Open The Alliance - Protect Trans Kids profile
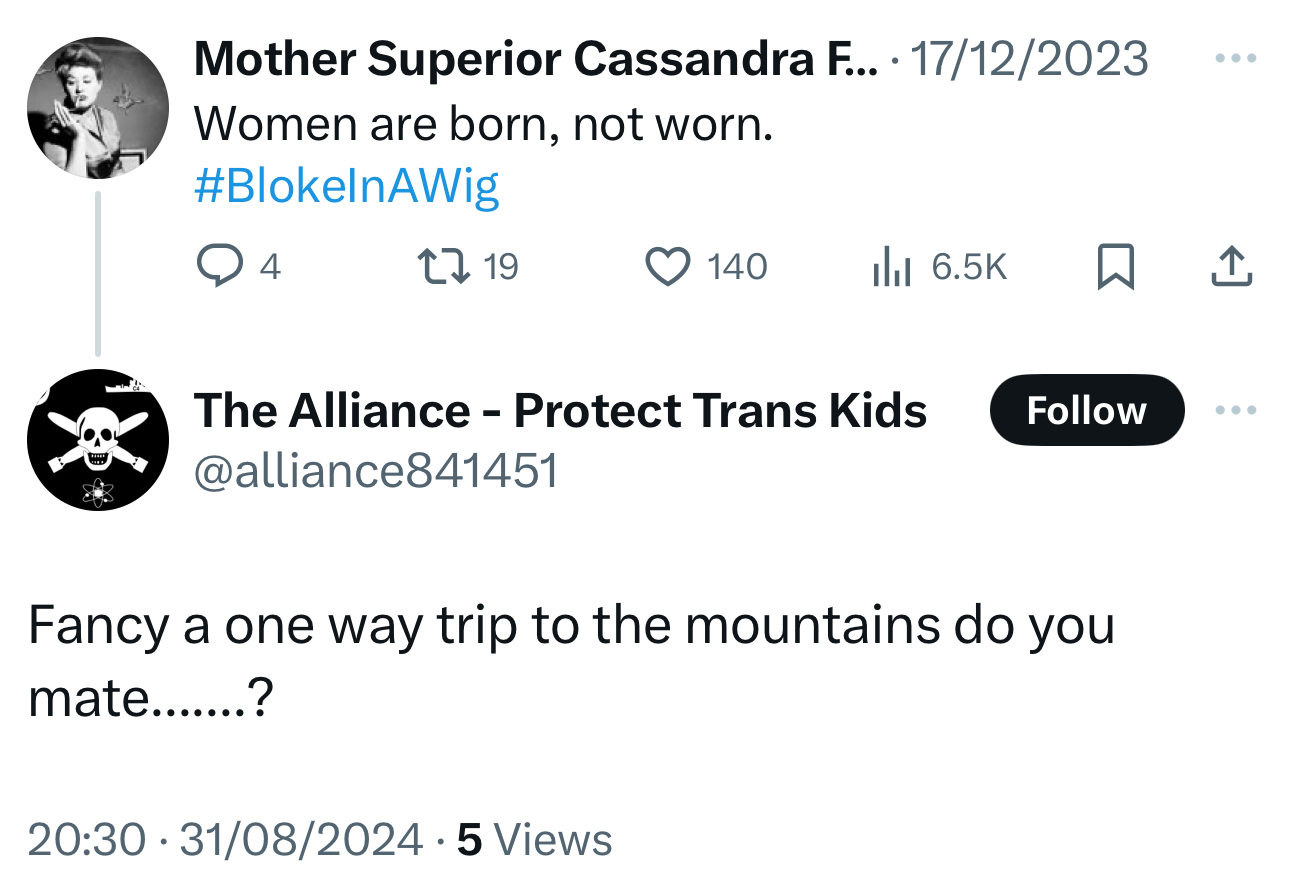 pos(560,411)
